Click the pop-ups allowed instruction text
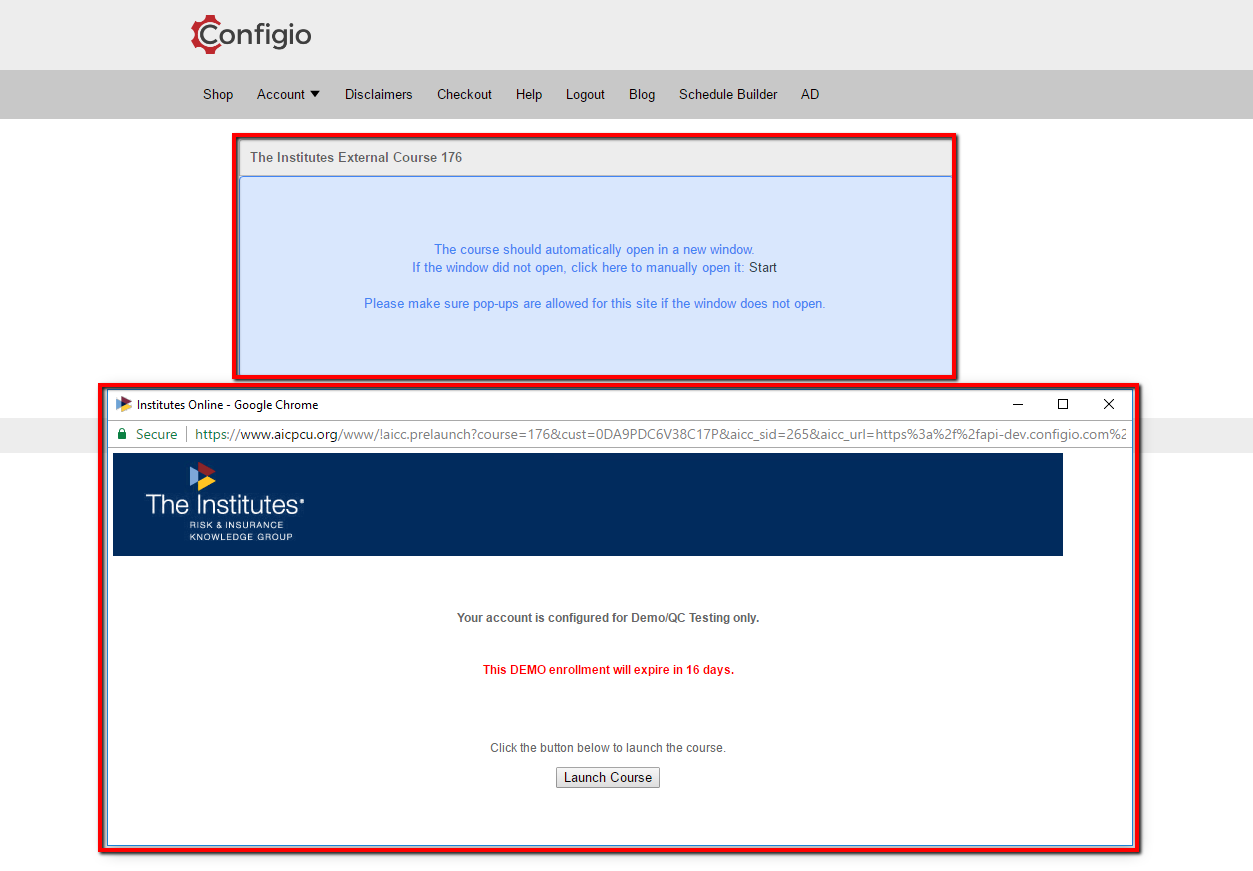 tap(595, 304)
